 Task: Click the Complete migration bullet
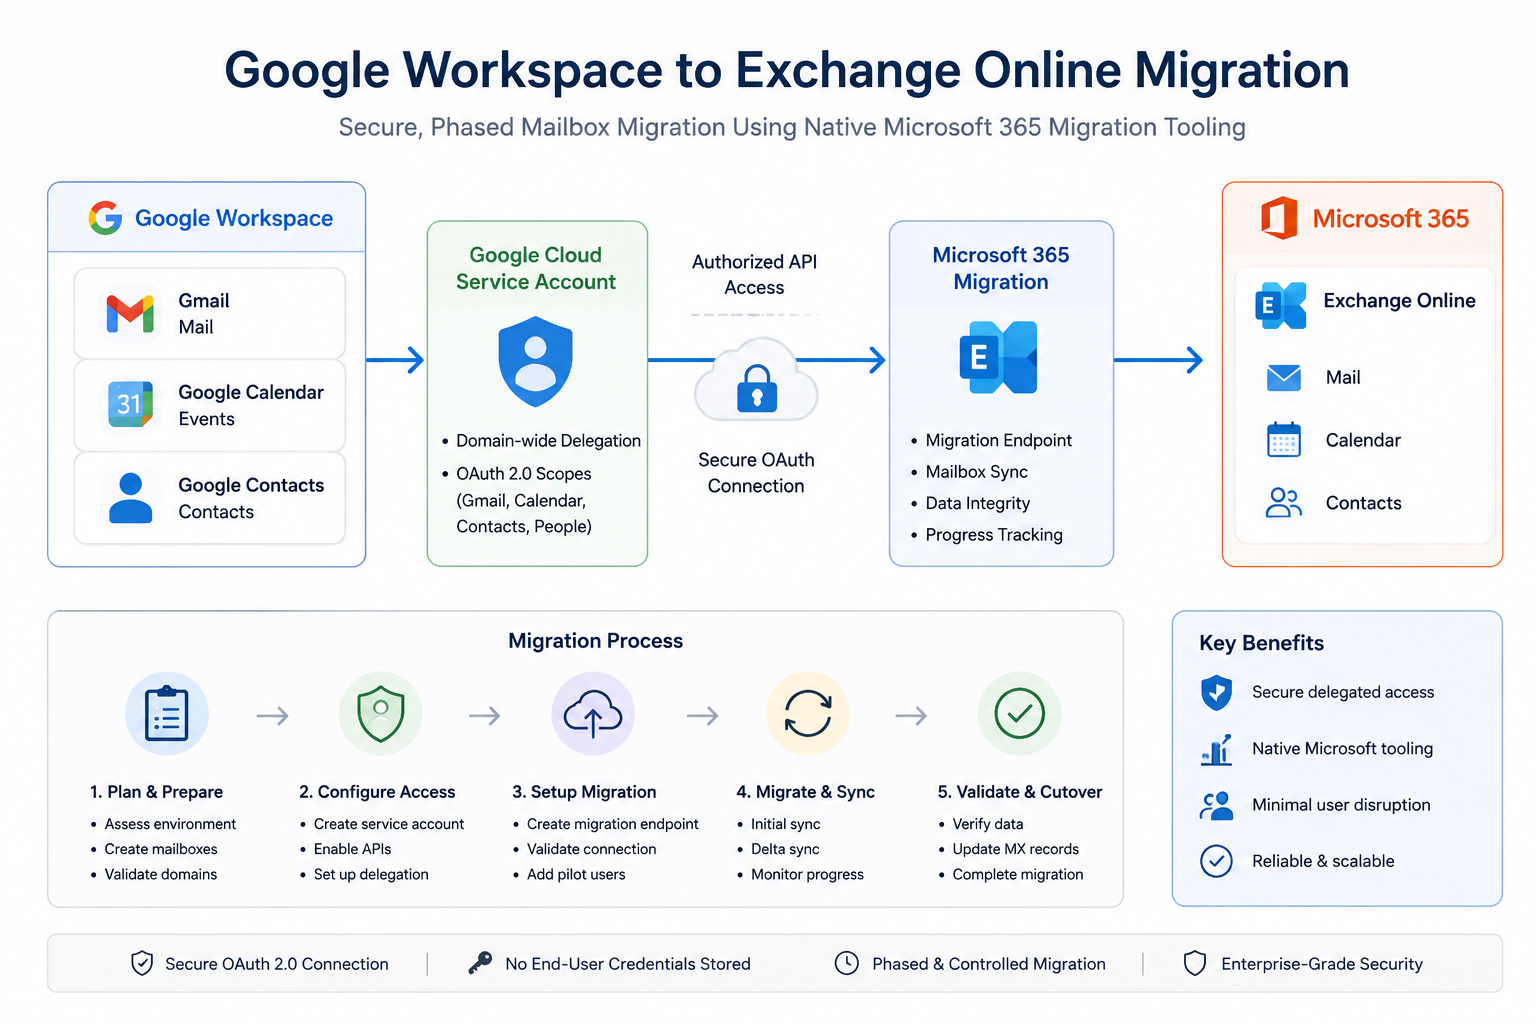point(1010,874)
